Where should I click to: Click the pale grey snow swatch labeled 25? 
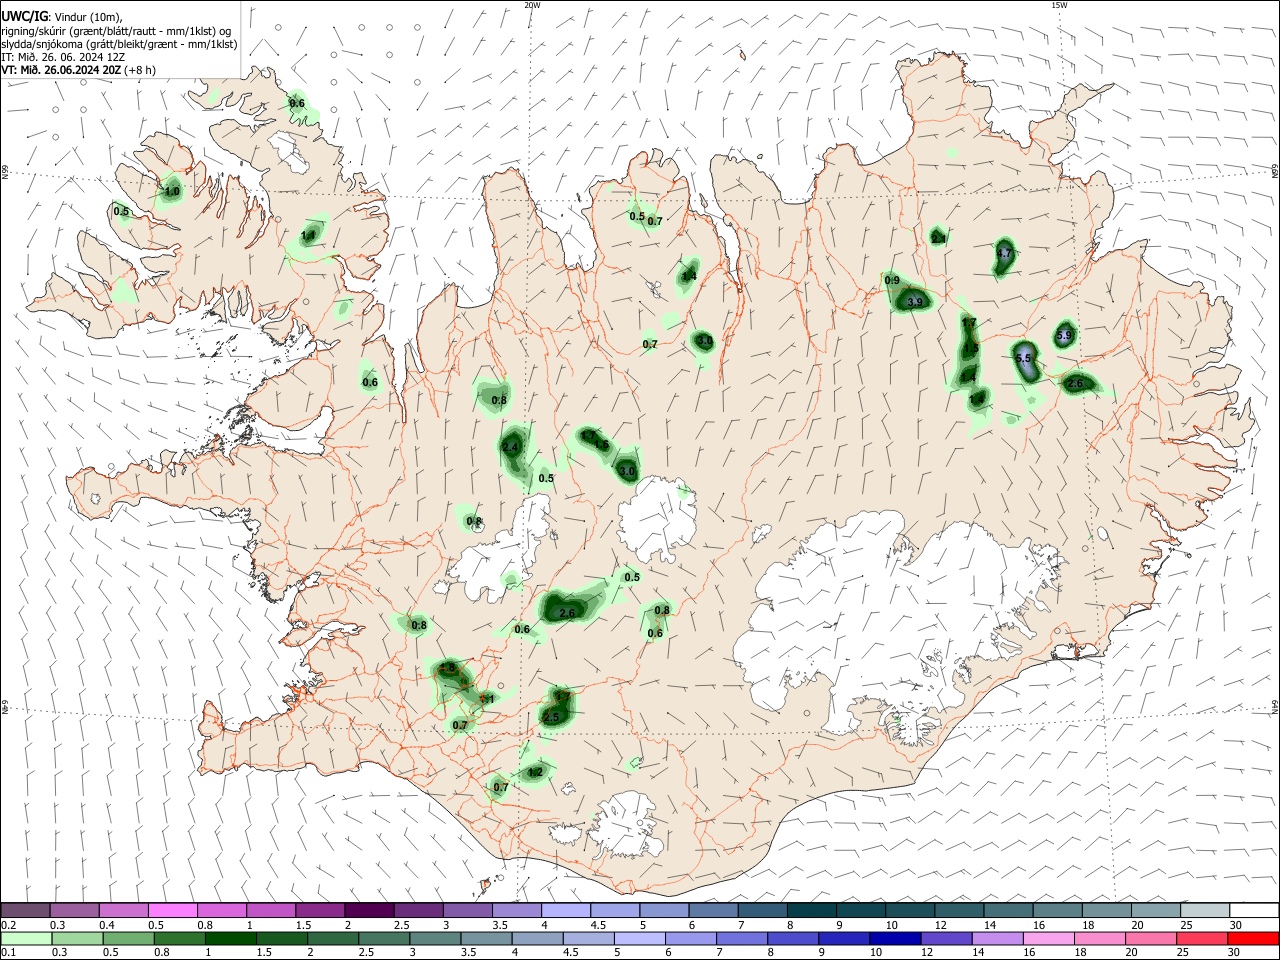1204,910
